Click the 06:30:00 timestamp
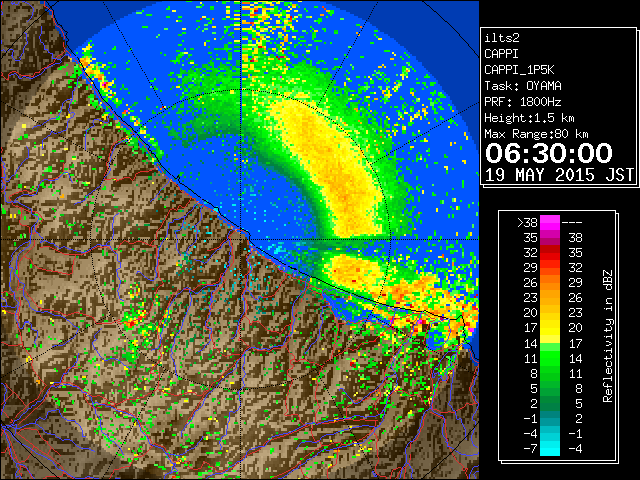Image resolution: width=640 pixels, height=480 pixels. (x=549, y=153)
